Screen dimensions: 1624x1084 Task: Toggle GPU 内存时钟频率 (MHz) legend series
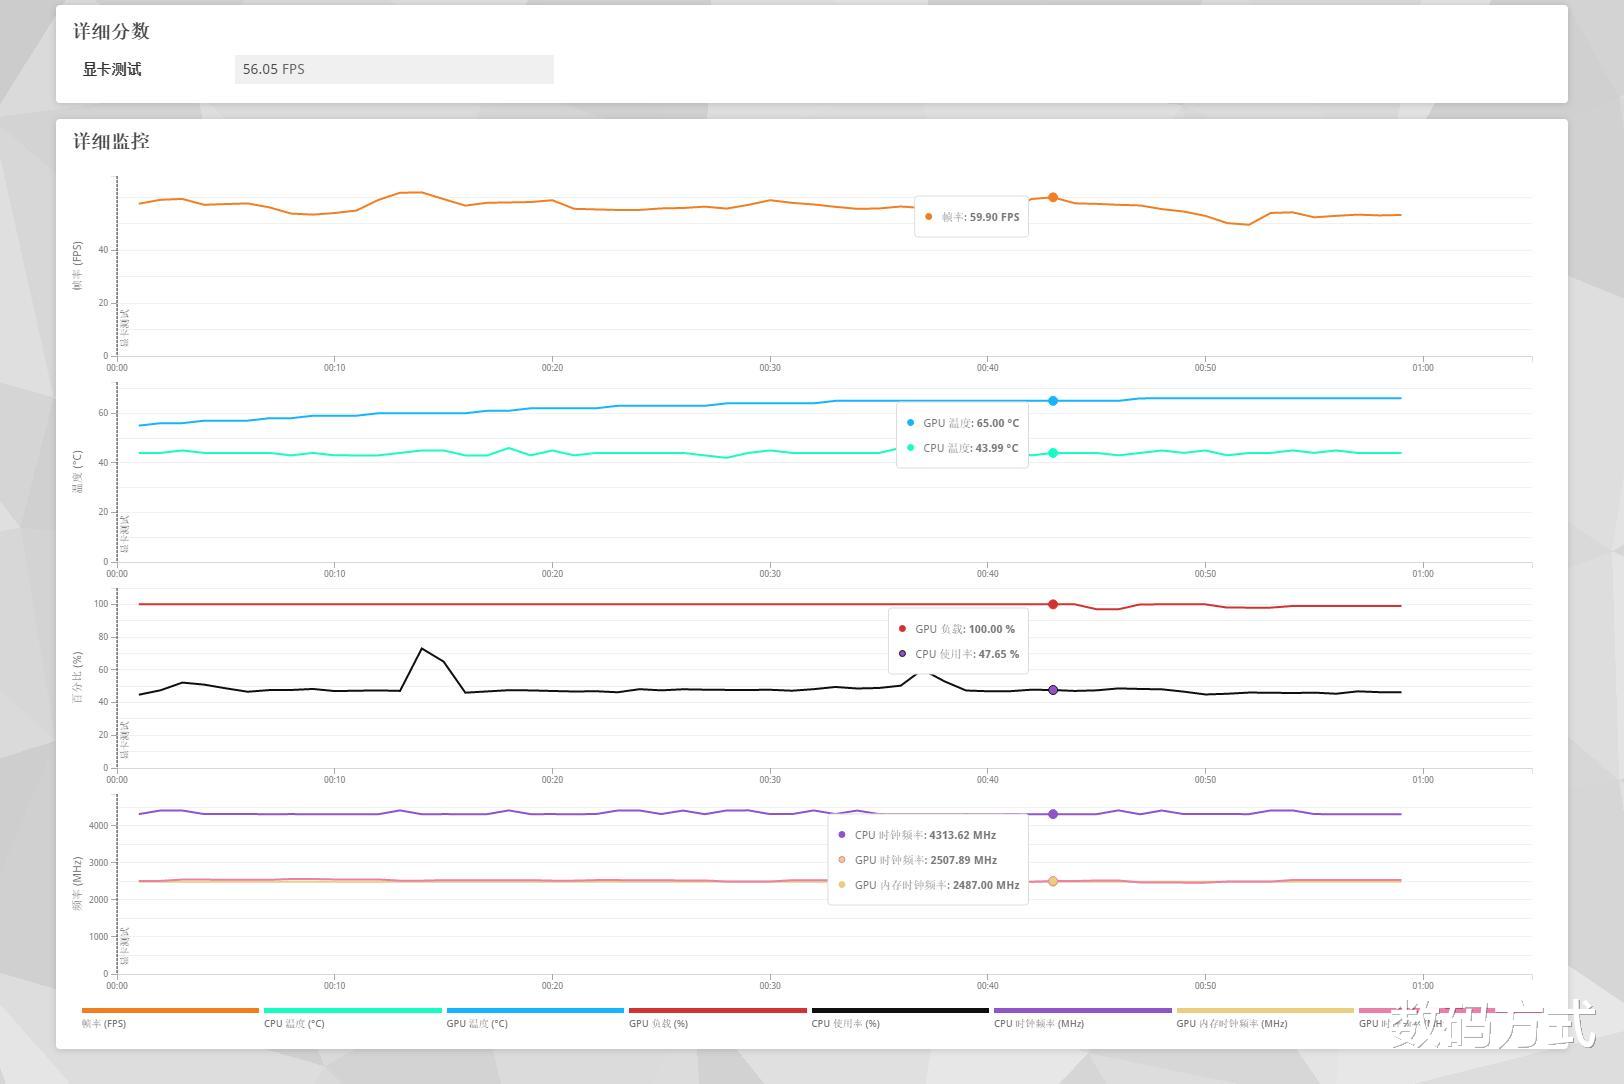click(x=1232, y=1023)
